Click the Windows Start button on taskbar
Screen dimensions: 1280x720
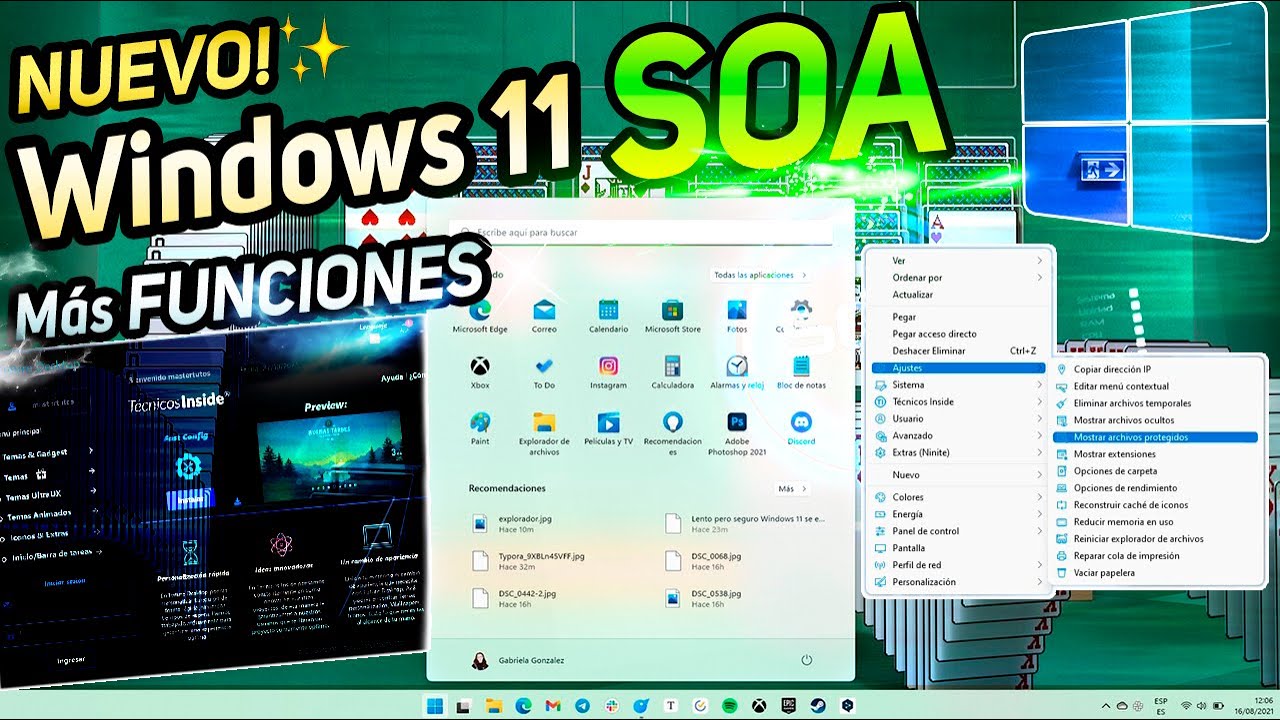[x=435, y=706]
